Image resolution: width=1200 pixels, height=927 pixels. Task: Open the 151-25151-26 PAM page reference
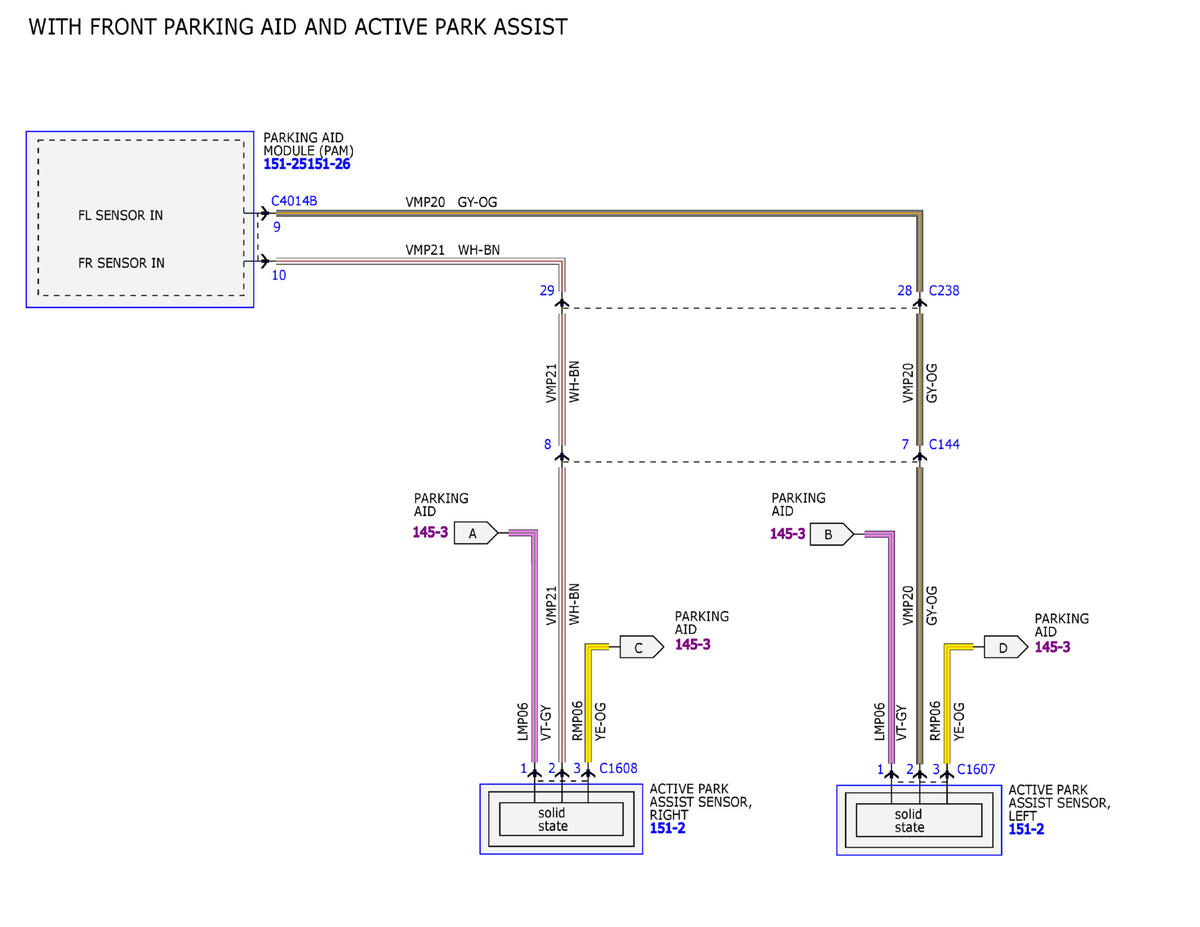tap(307, 164)
